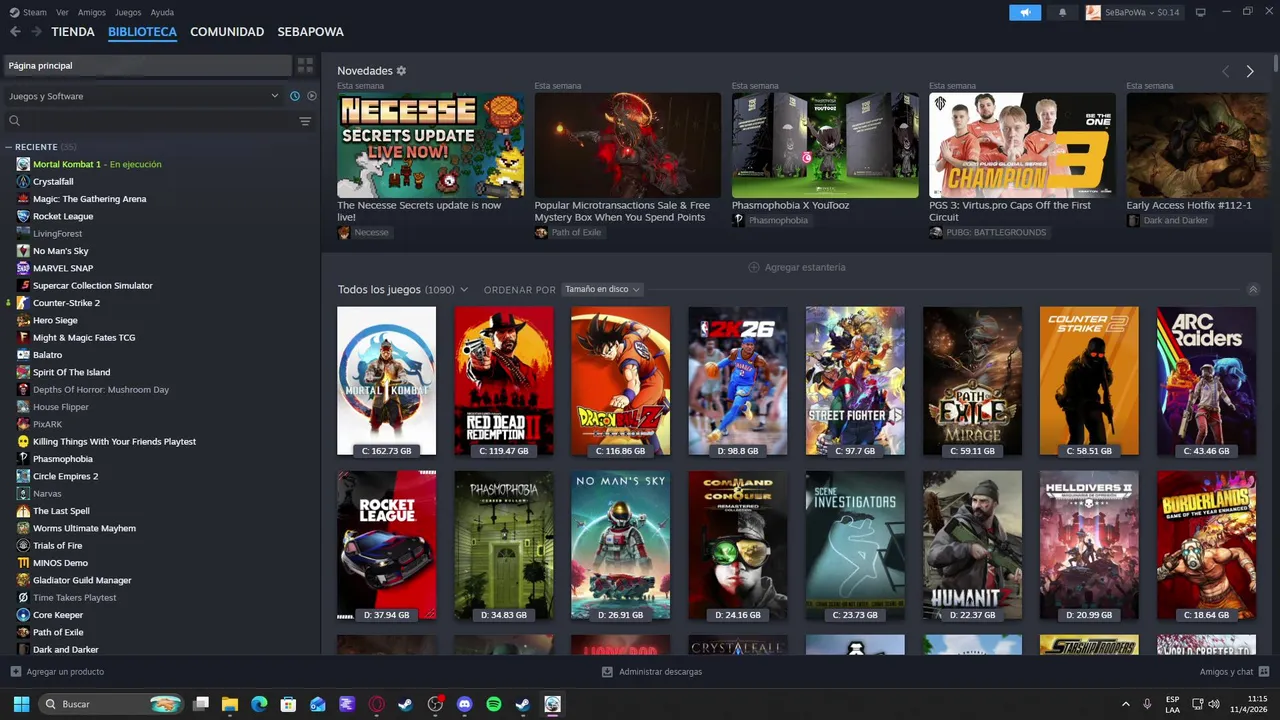Viewport: 1280px width, 720px height.
Task: Open Phasmophobia X YouTooz news
Action: click(825, 145)
